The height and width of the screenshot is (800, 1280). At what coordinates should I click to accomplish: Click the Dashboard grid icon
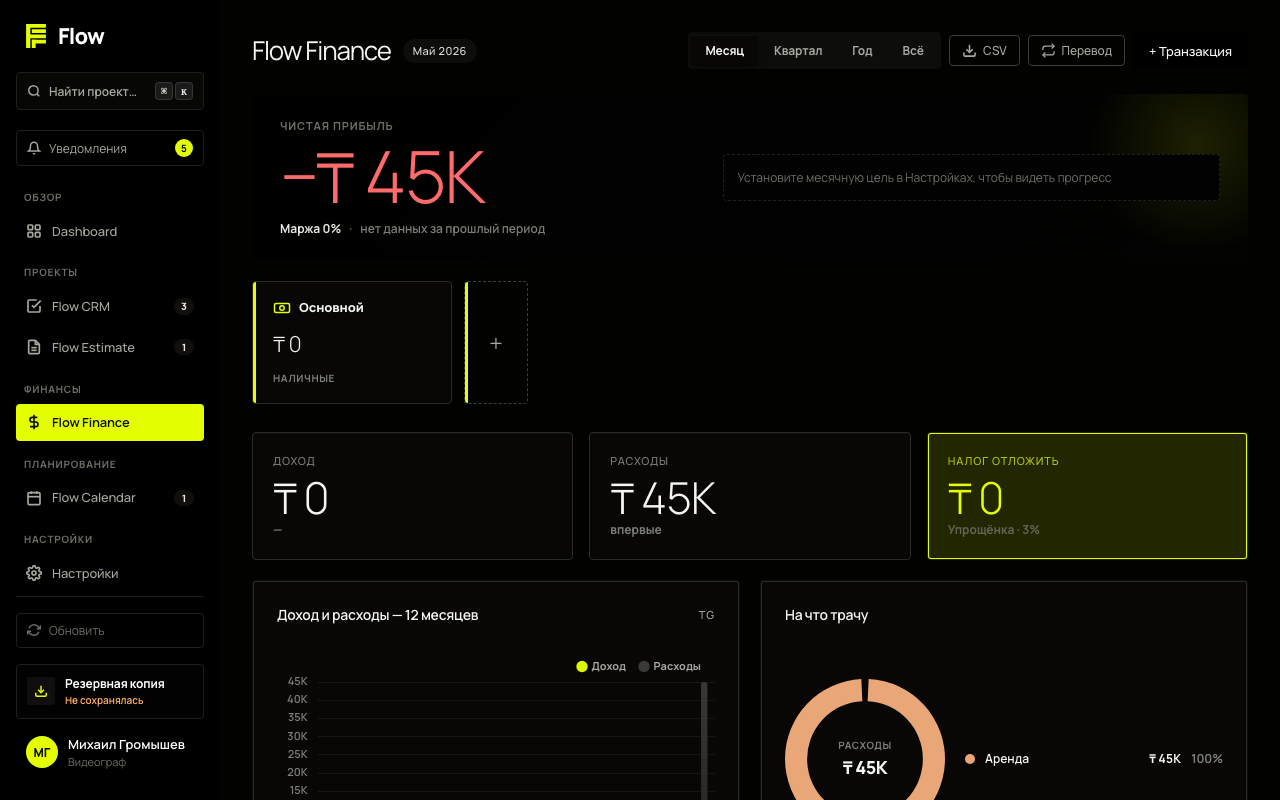(34, 231)
